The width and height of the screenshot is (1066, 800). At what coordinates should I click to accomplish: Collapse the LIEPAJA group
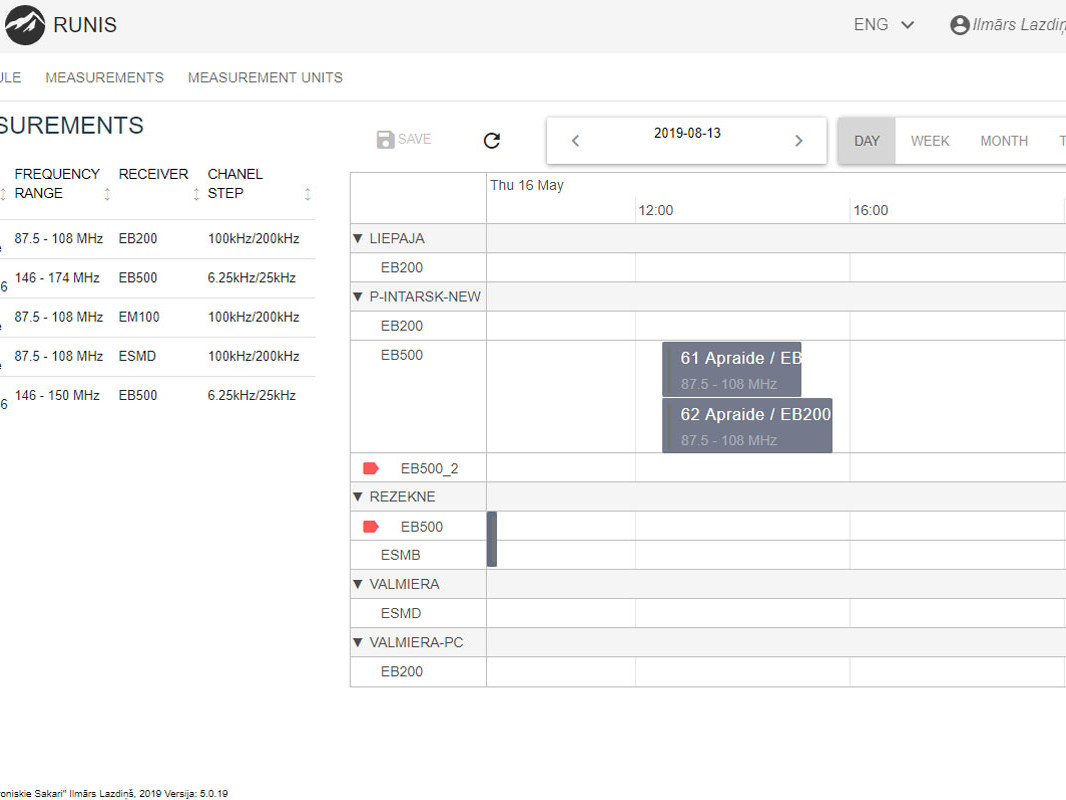click(358, 239)
